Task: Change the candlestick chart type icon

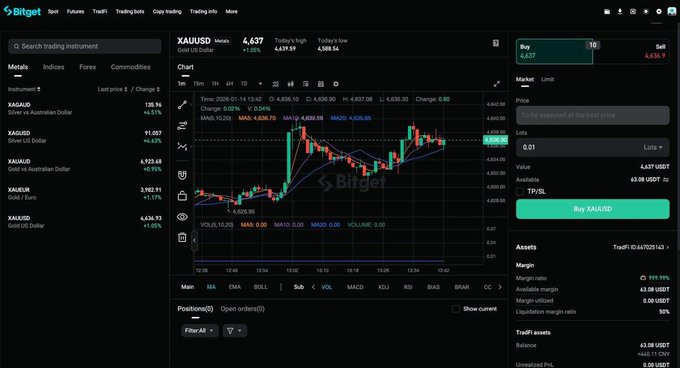Action: click(291, 84)
